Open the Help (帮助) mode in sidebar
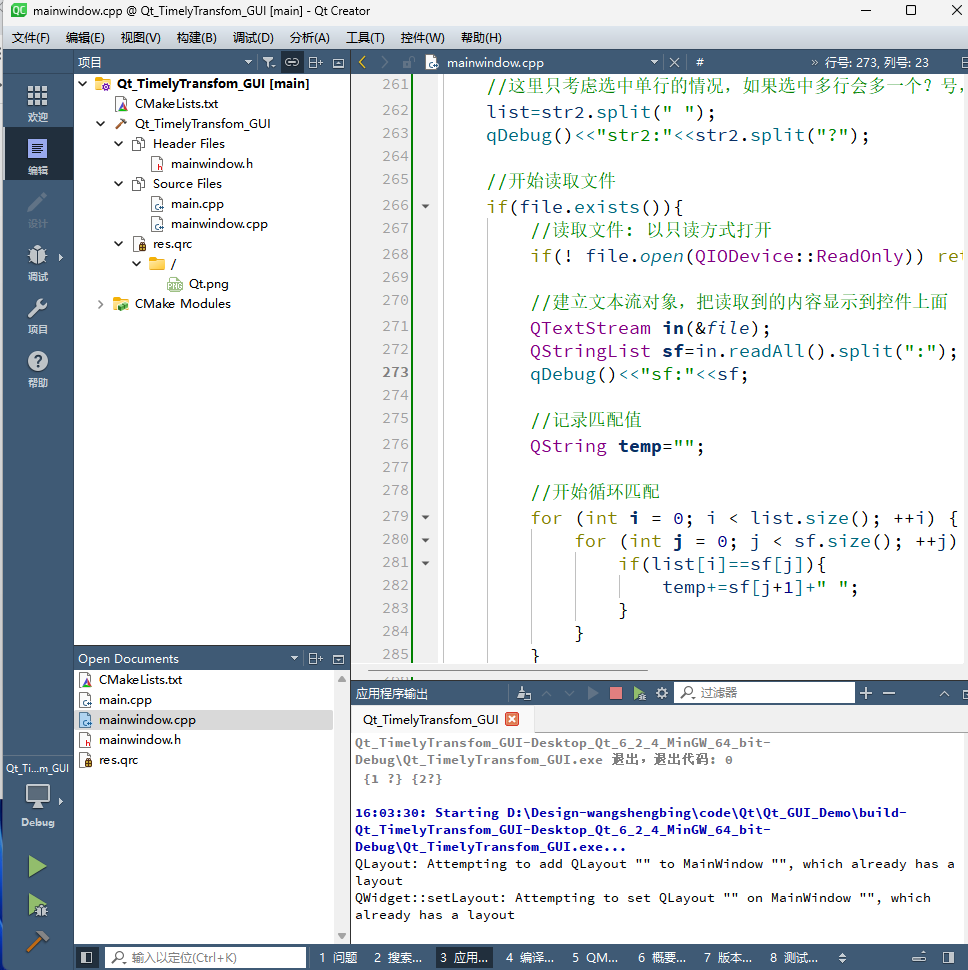This screenshot has height=970, width=968. click(x=37, y=369)
